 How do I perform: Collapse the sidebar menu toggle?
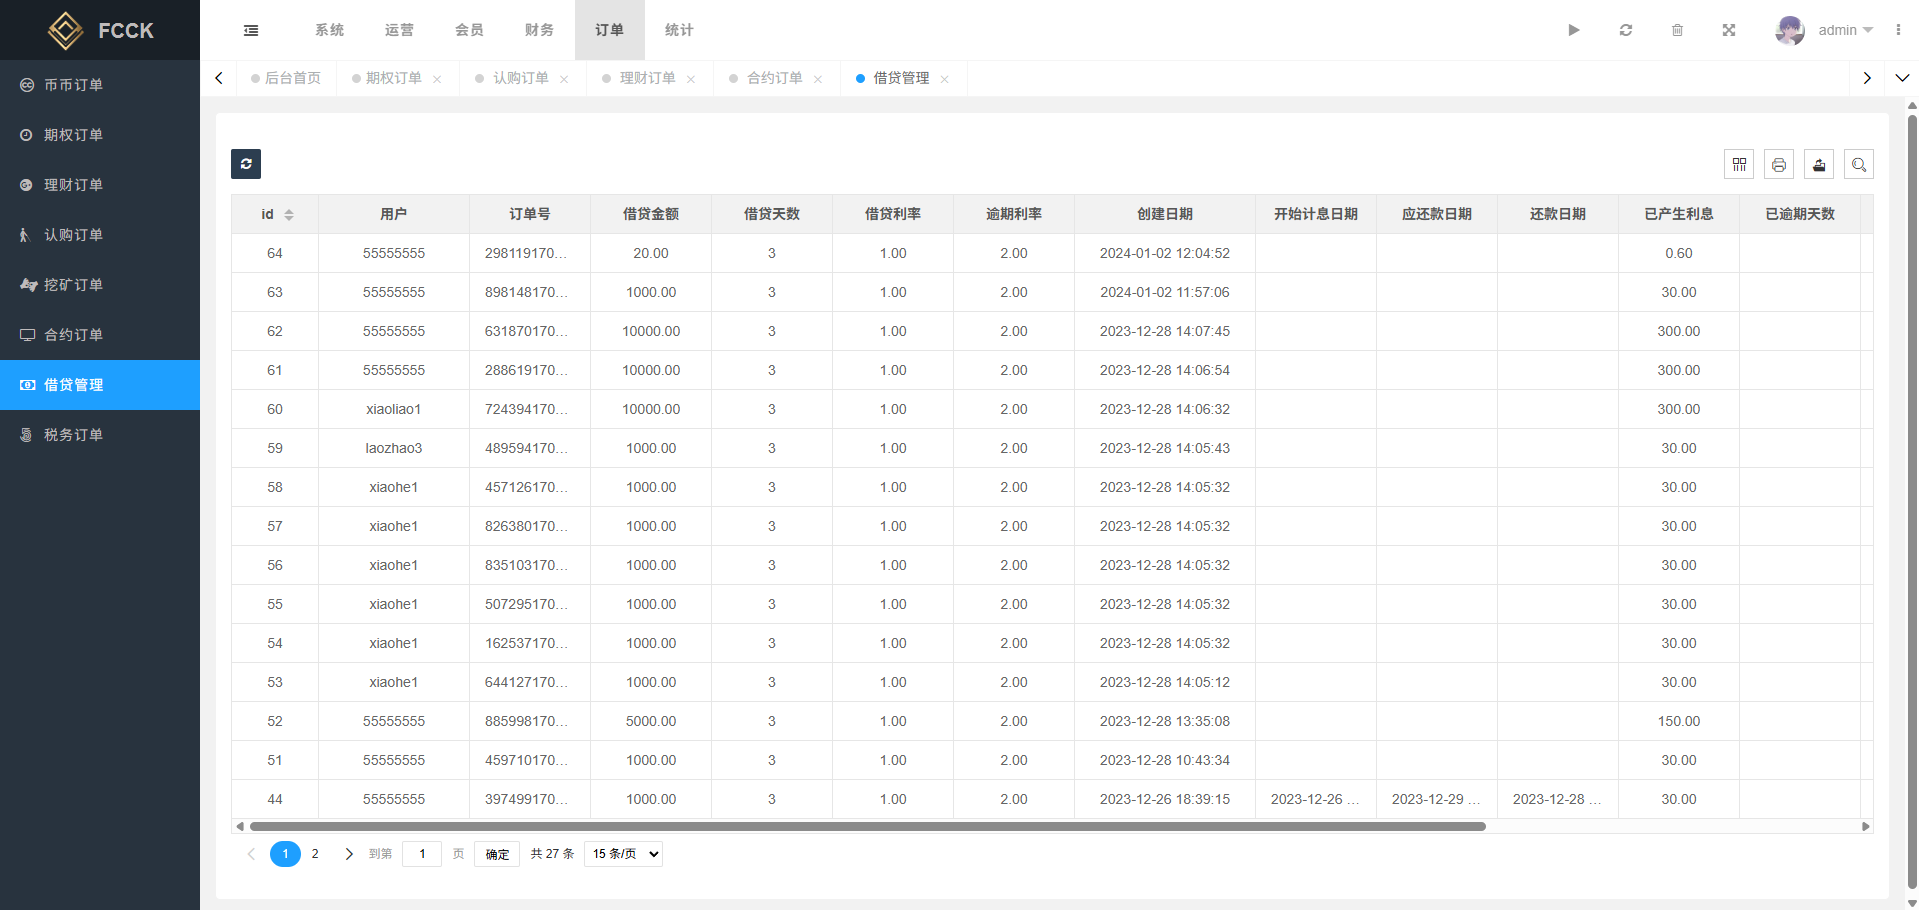pos(251,30)
